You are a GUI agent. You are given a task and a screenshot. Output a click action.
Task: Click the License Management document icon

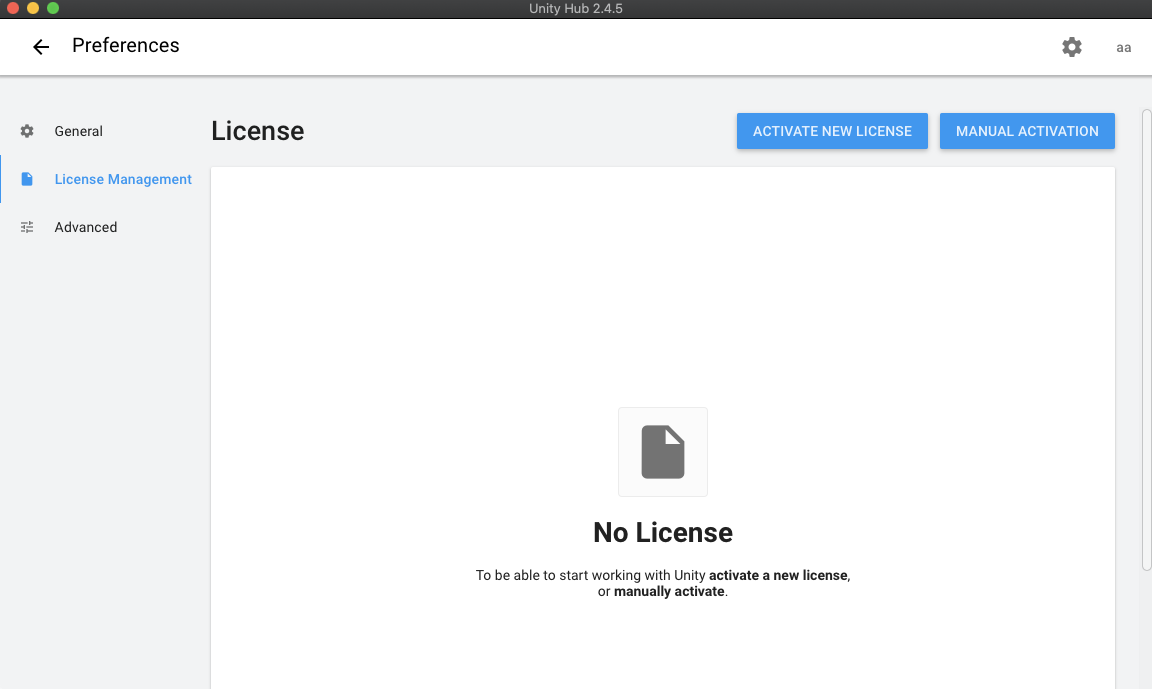[x=27, y=179]
